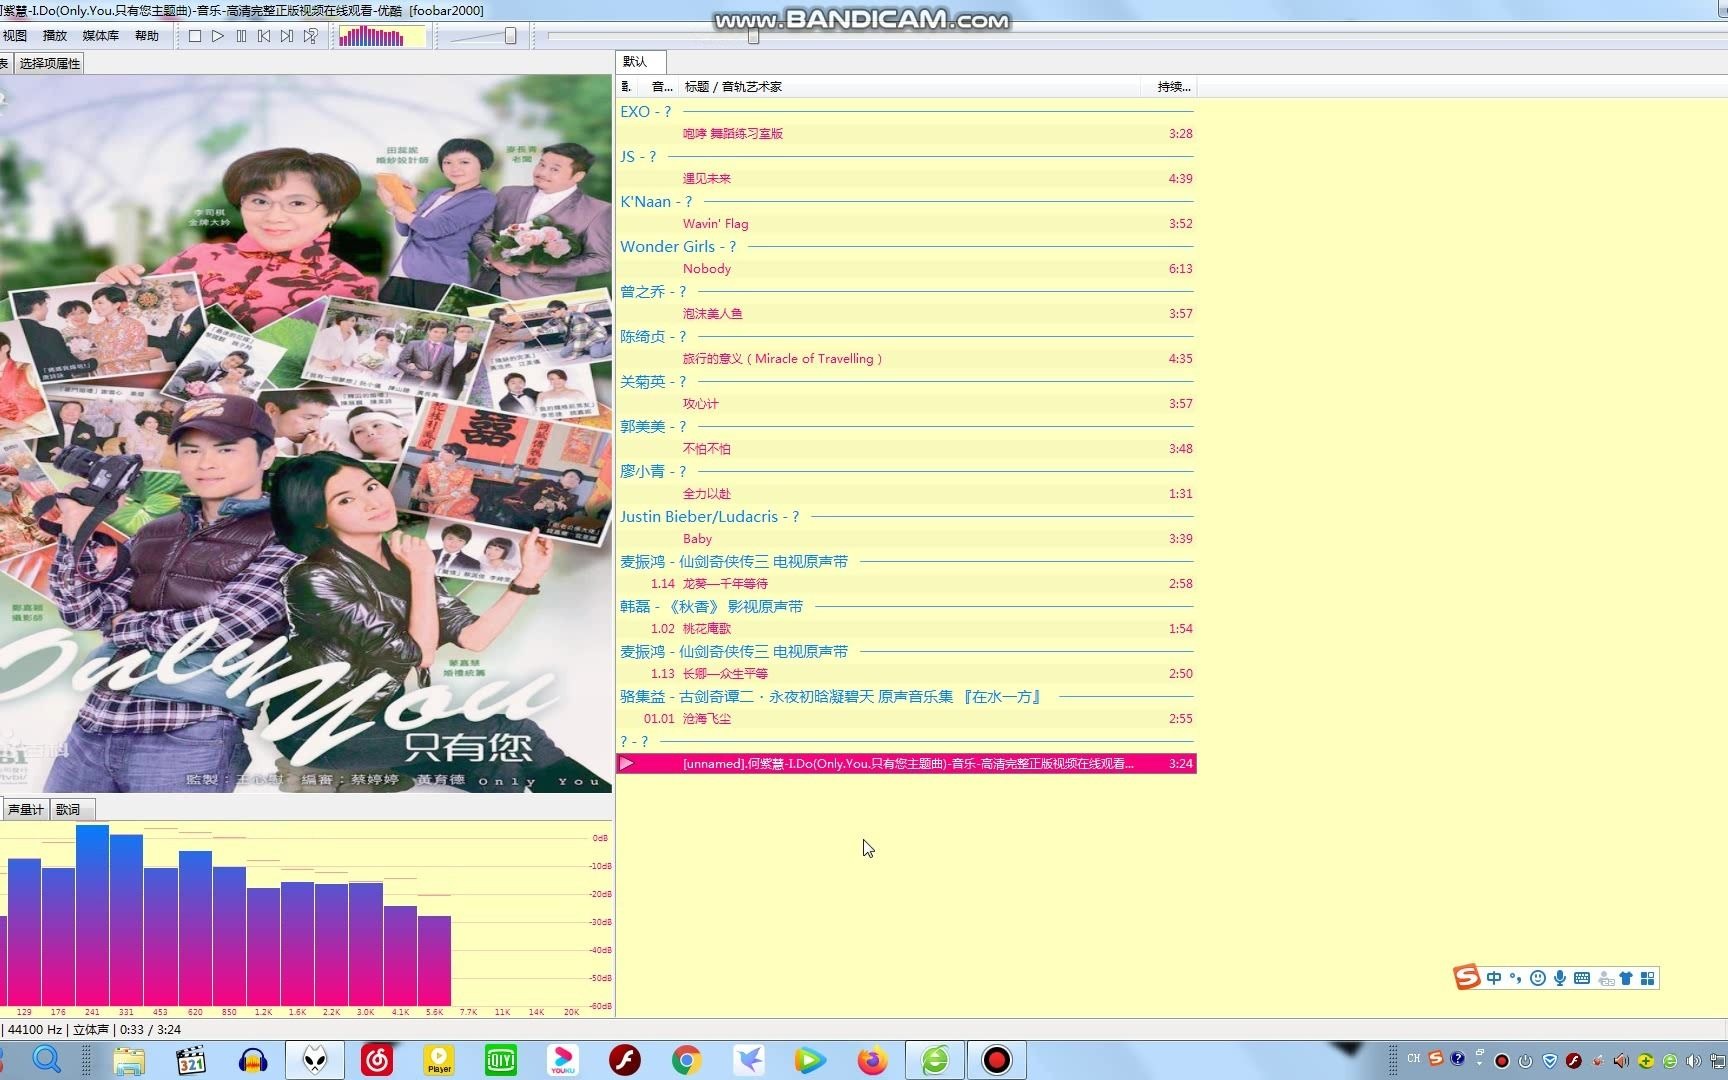Click the peak meter spectrum bars panel
The height and width of the screenshot is (1080, 1728).
click(x=306, y=919)
